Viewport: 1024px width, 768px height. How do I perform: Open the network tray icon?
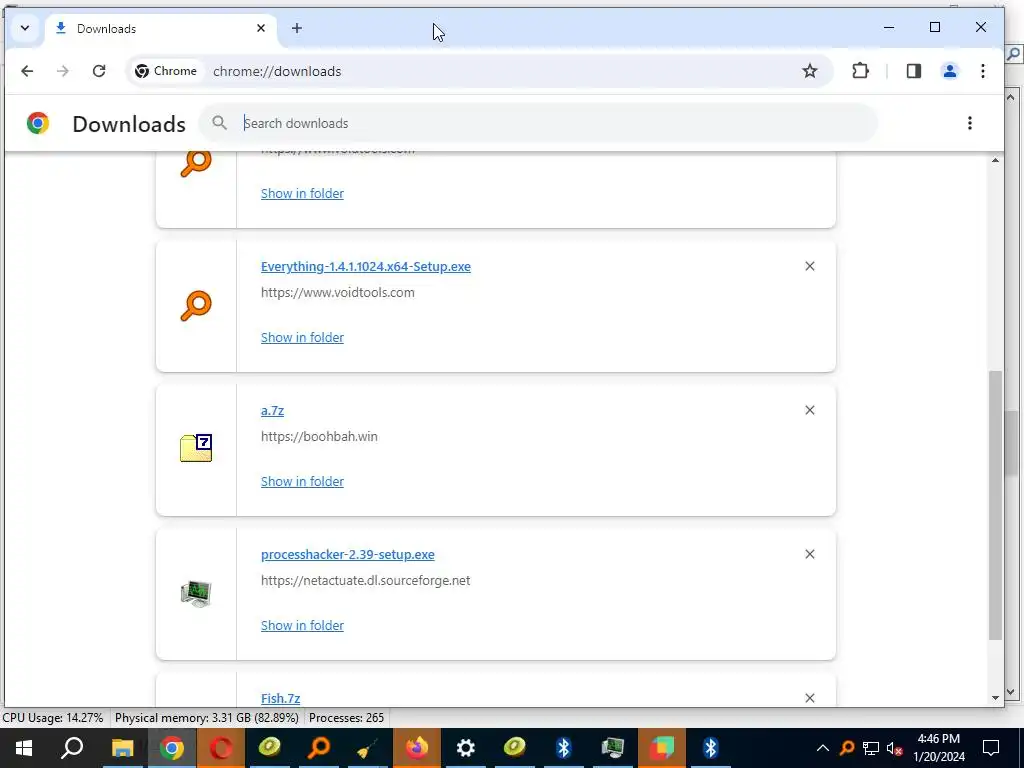pyautogui.click(x=871, y=748)
